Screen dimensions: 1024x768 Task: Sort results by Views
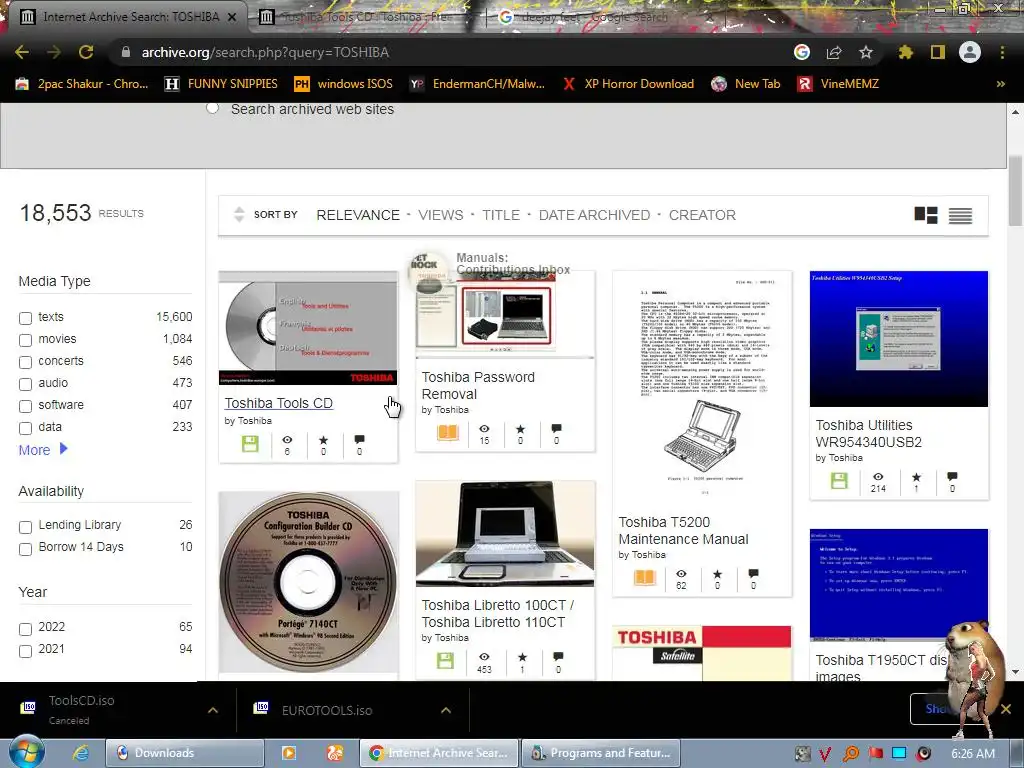[441, 215]
